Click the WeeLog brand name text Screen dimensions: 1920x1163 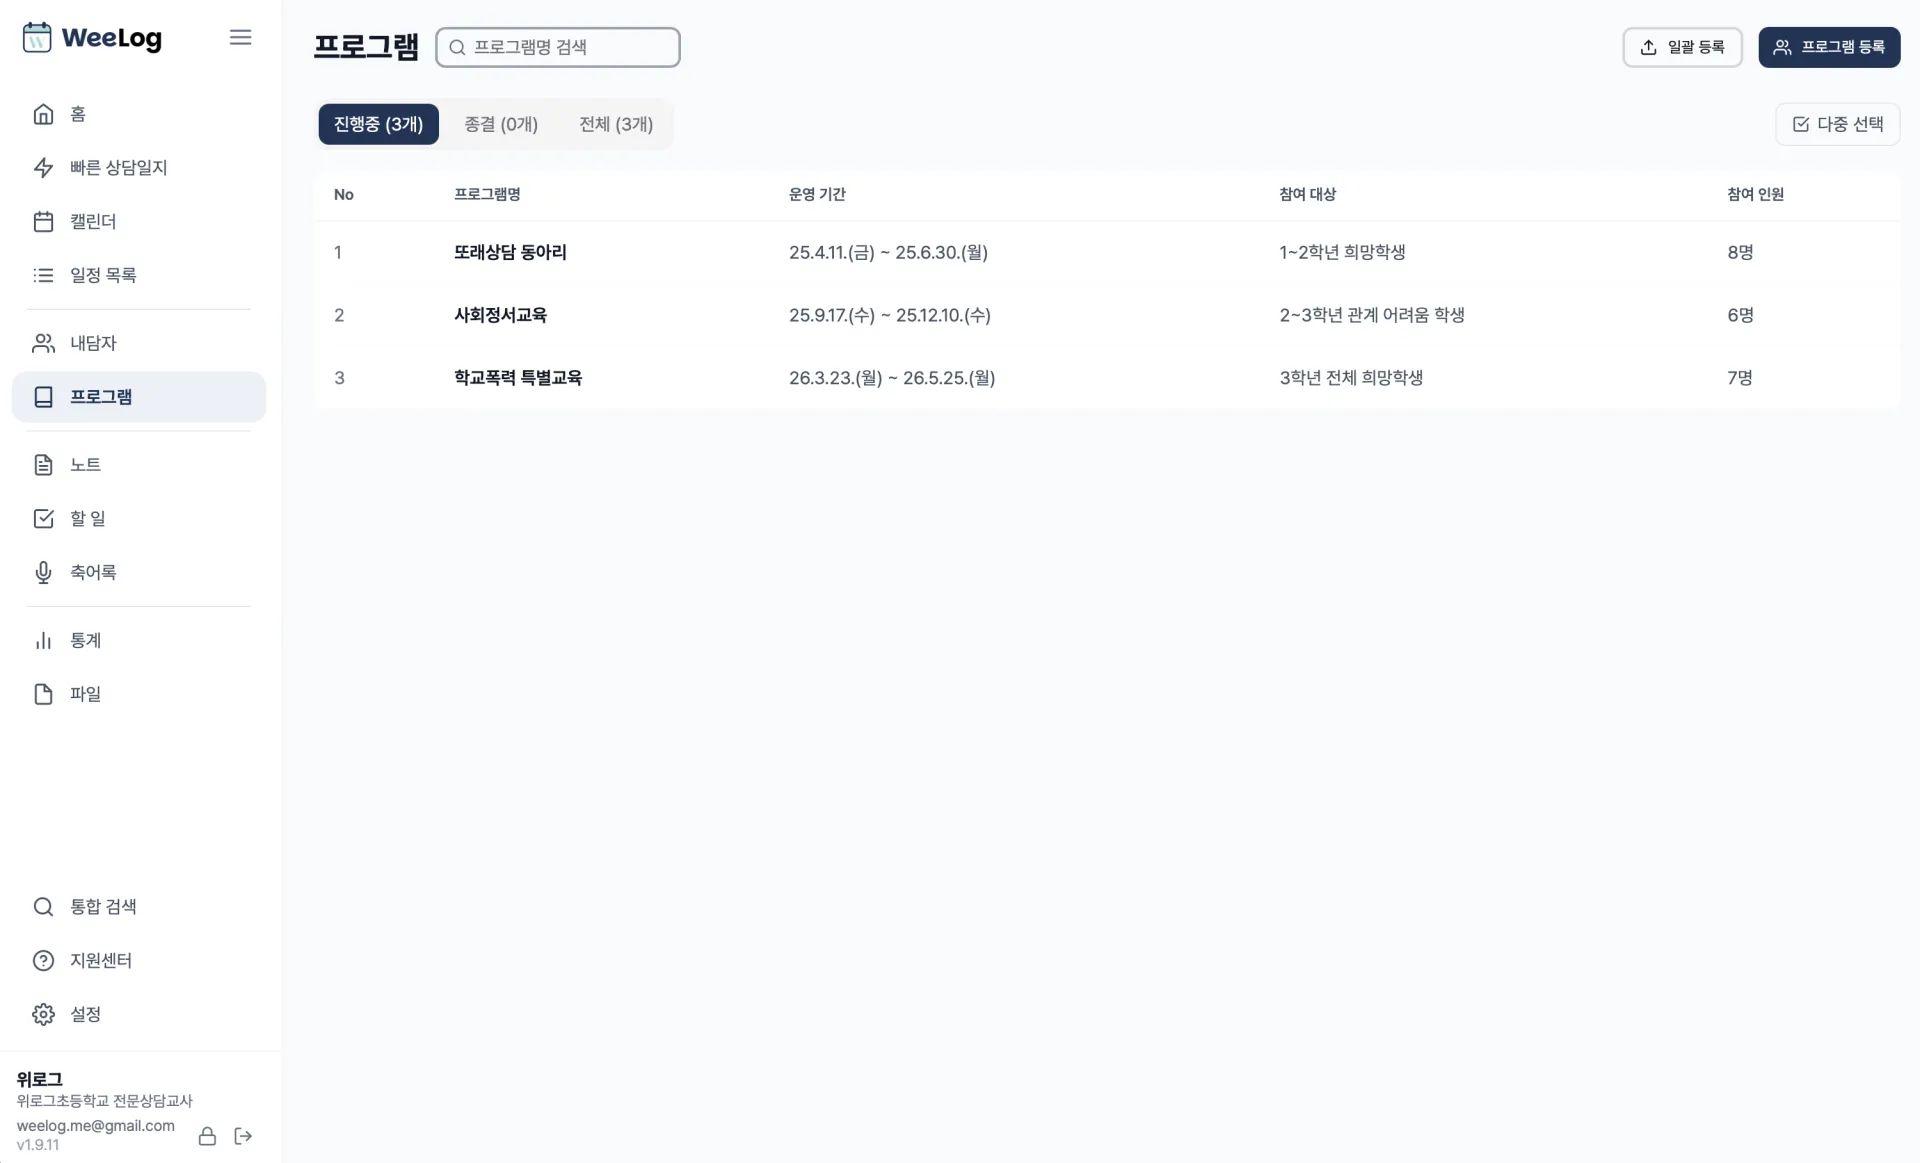pos(111,38)
